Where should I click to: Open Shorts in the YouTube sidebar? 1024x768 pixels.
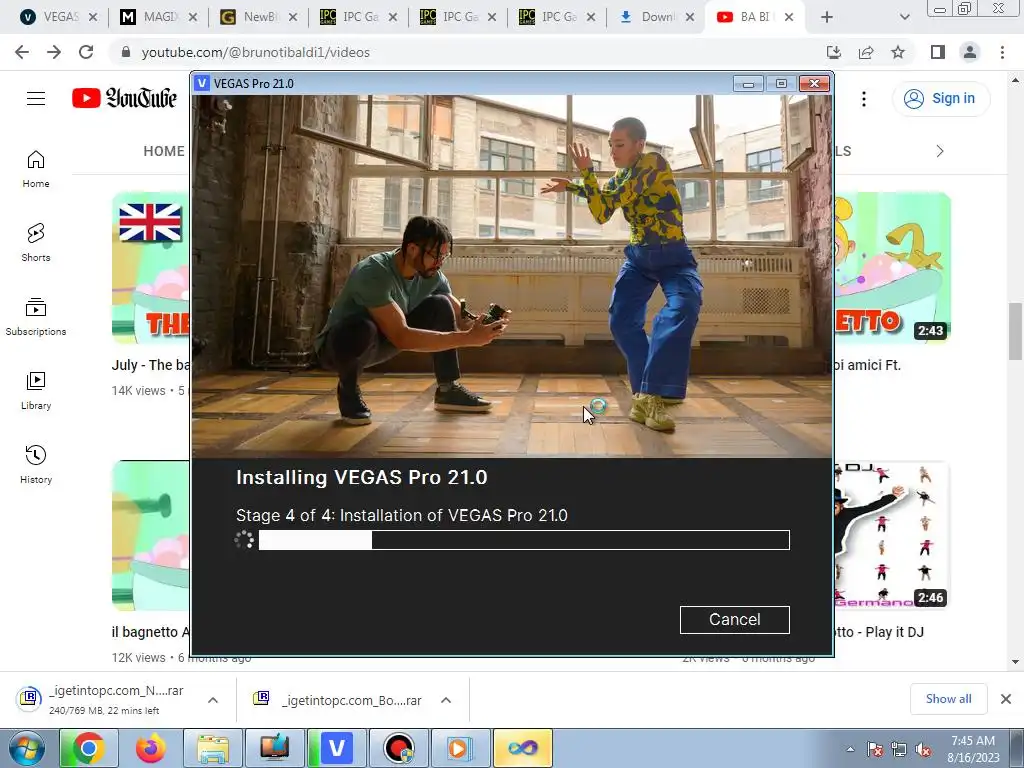[x=36, y=243]
